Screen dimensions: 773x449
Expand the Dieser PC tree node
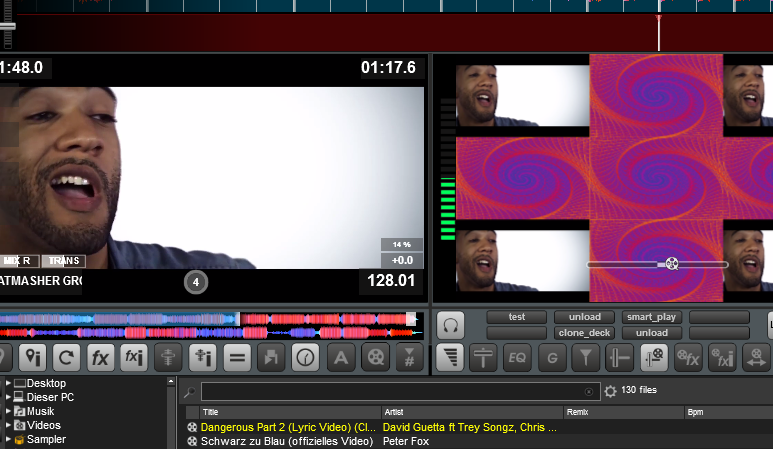[8, 396]
